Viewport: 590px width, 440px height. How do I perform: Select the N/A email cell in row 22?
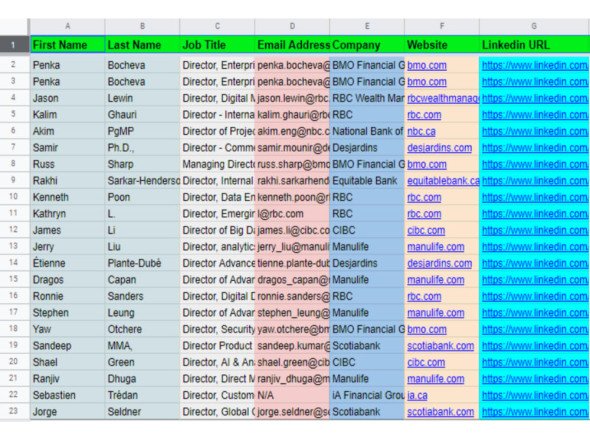292,395
